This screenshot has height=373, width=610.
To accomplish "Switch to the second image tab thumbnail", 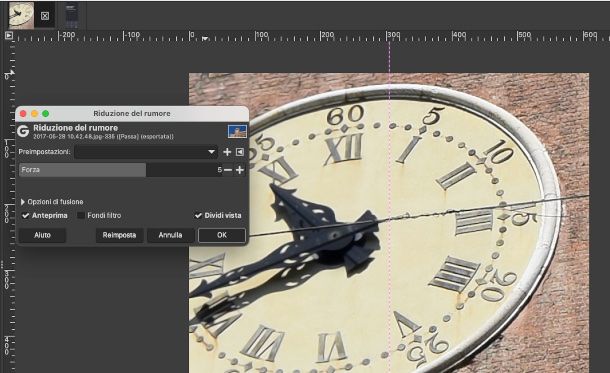I will [72, 15].
